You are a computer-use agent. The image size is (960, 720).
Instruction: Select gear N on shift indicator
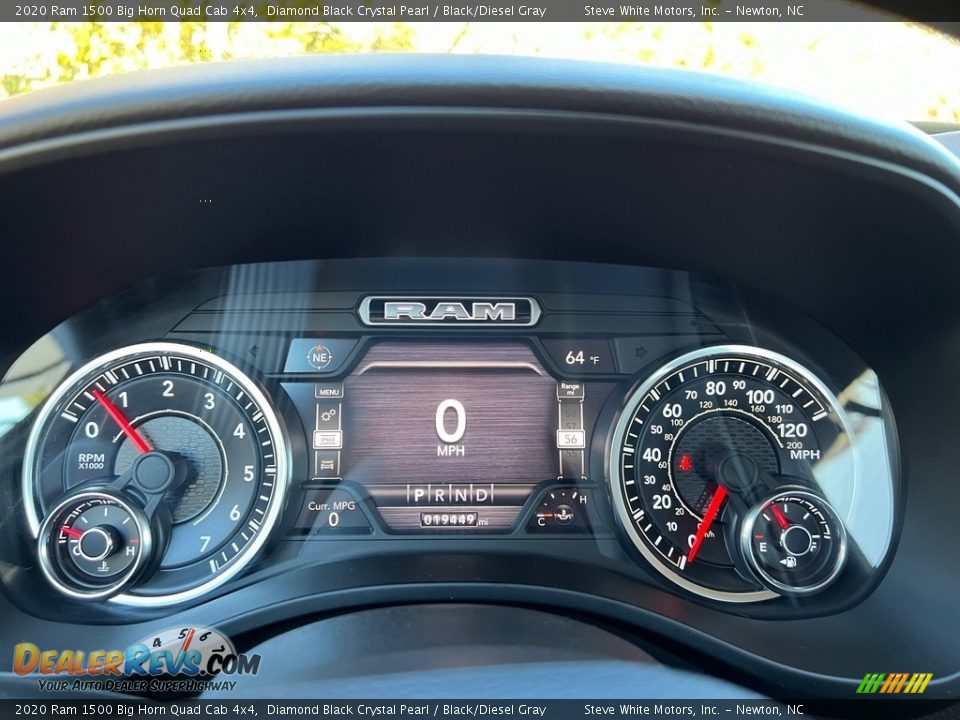[x=460, y=495]
